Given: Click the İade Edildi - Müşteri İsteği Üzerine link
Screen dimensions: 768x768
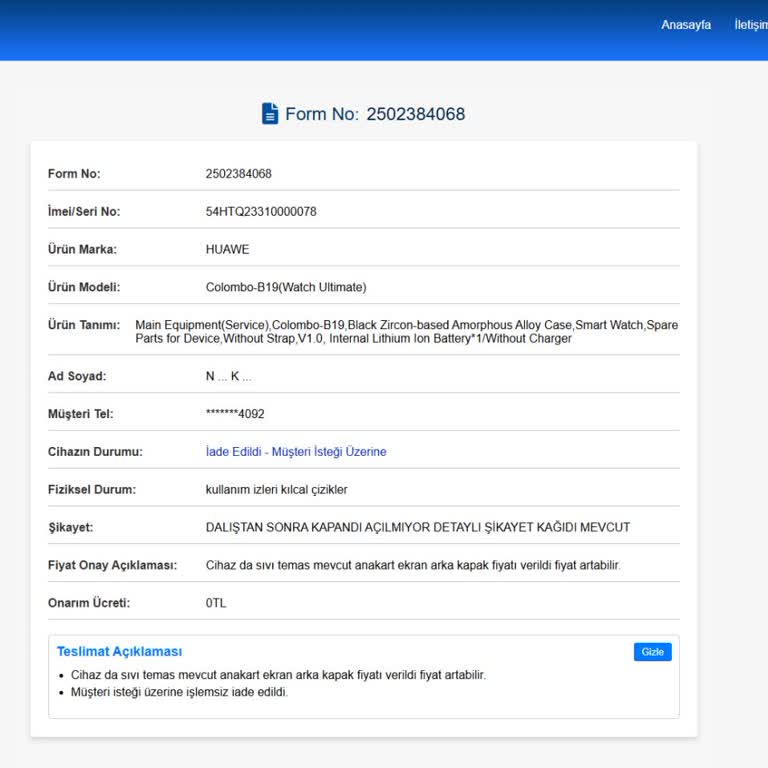Looking at the screenshot, I should [296, 452].
